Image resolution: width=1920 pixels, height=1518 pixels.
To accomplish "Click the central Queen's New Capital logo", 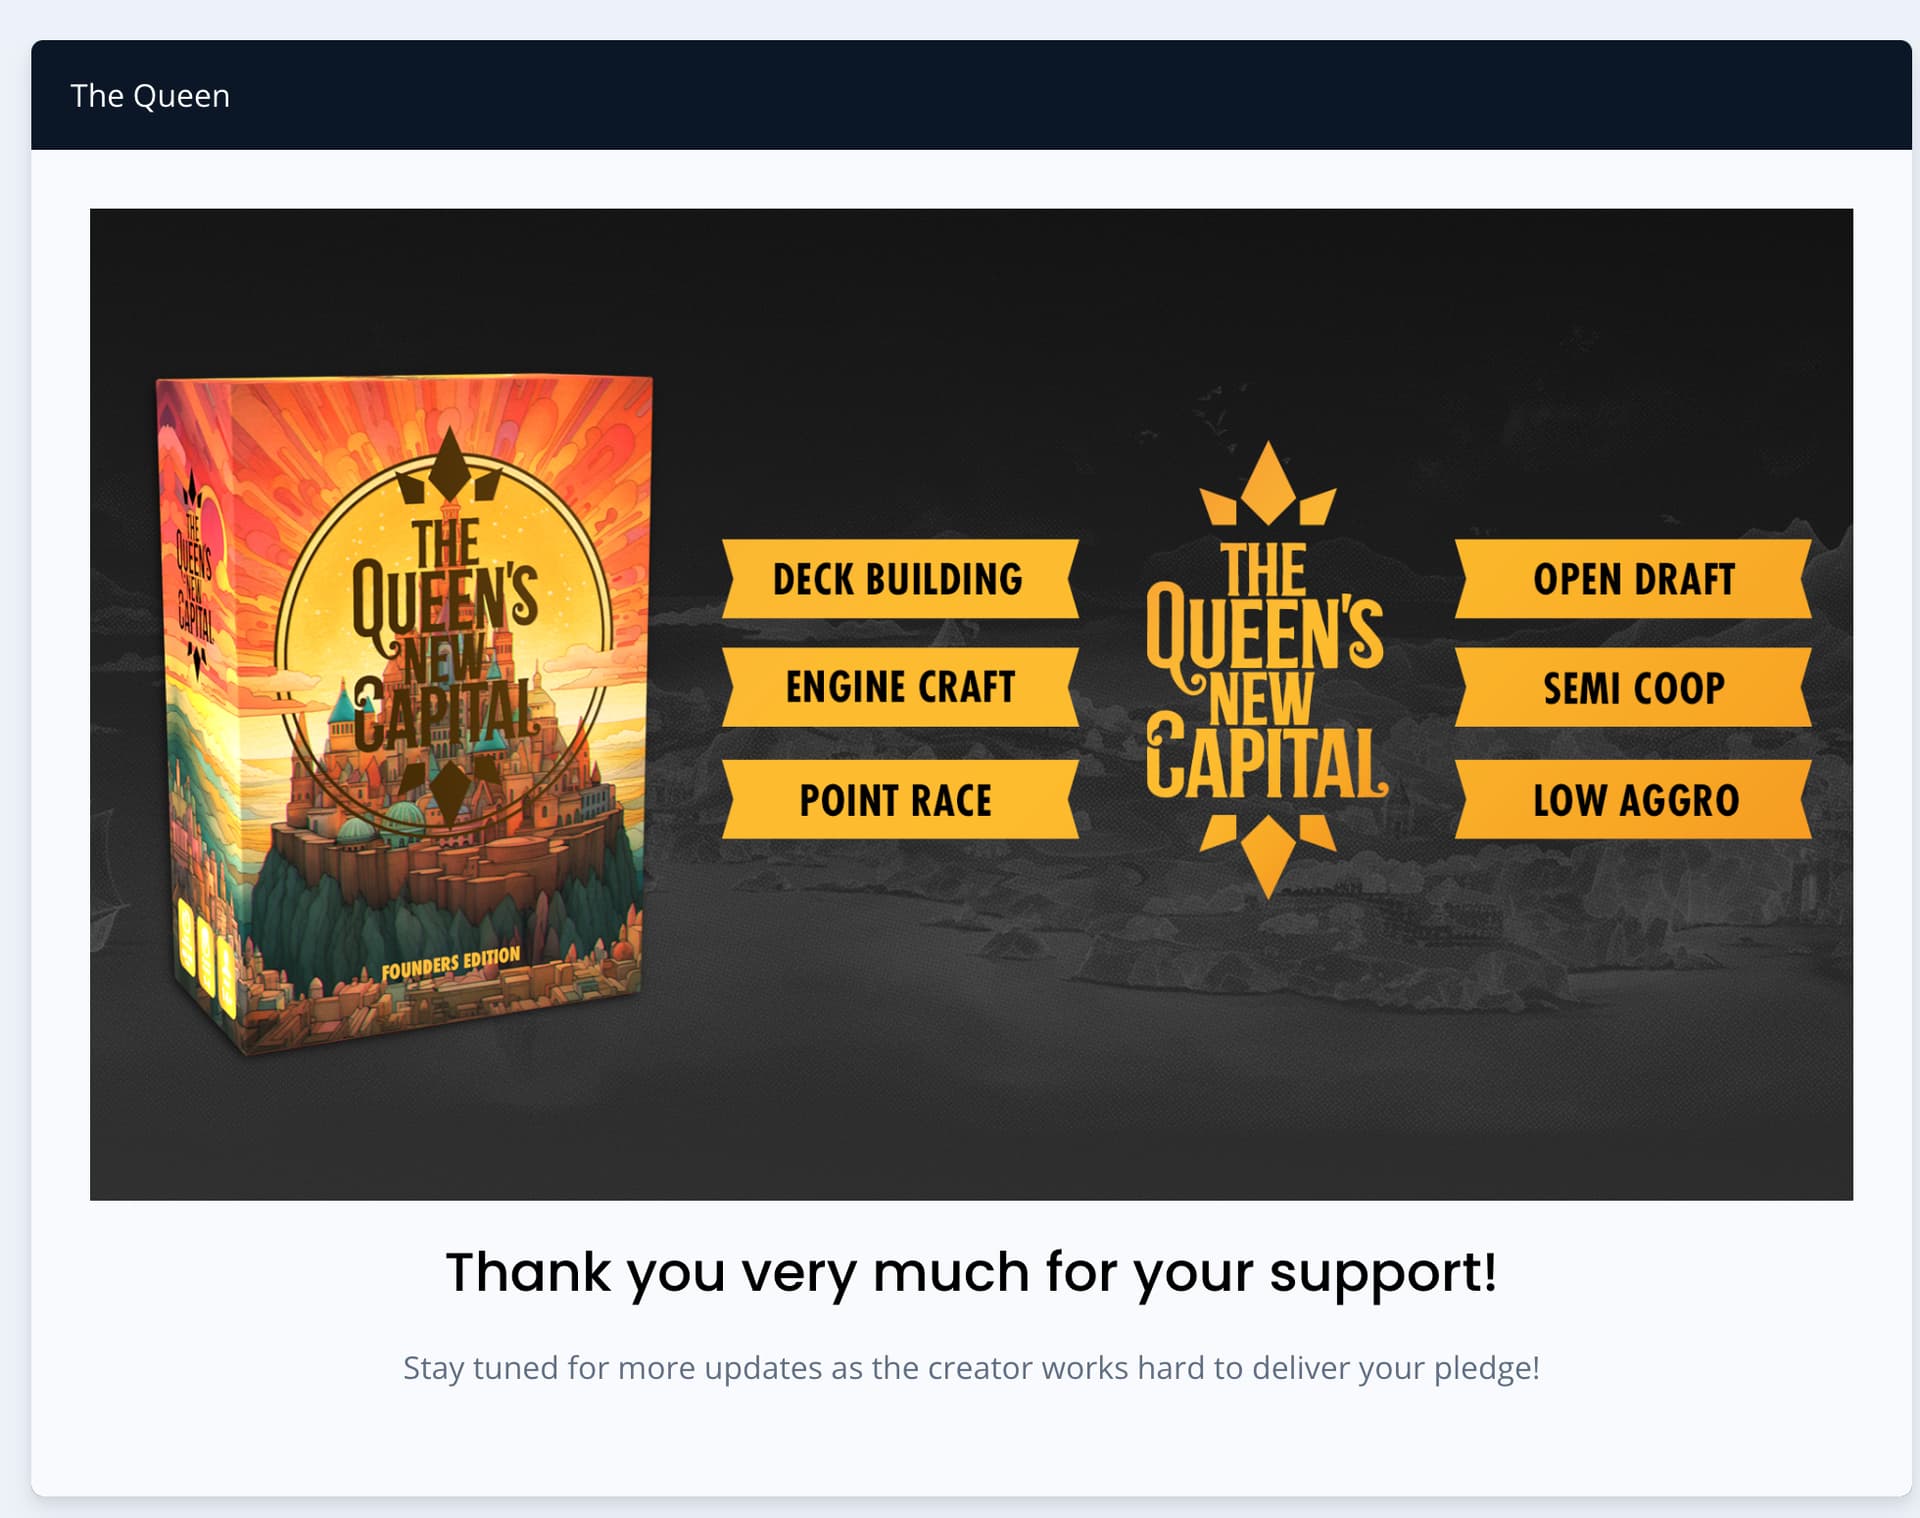I will (1267, 670).
